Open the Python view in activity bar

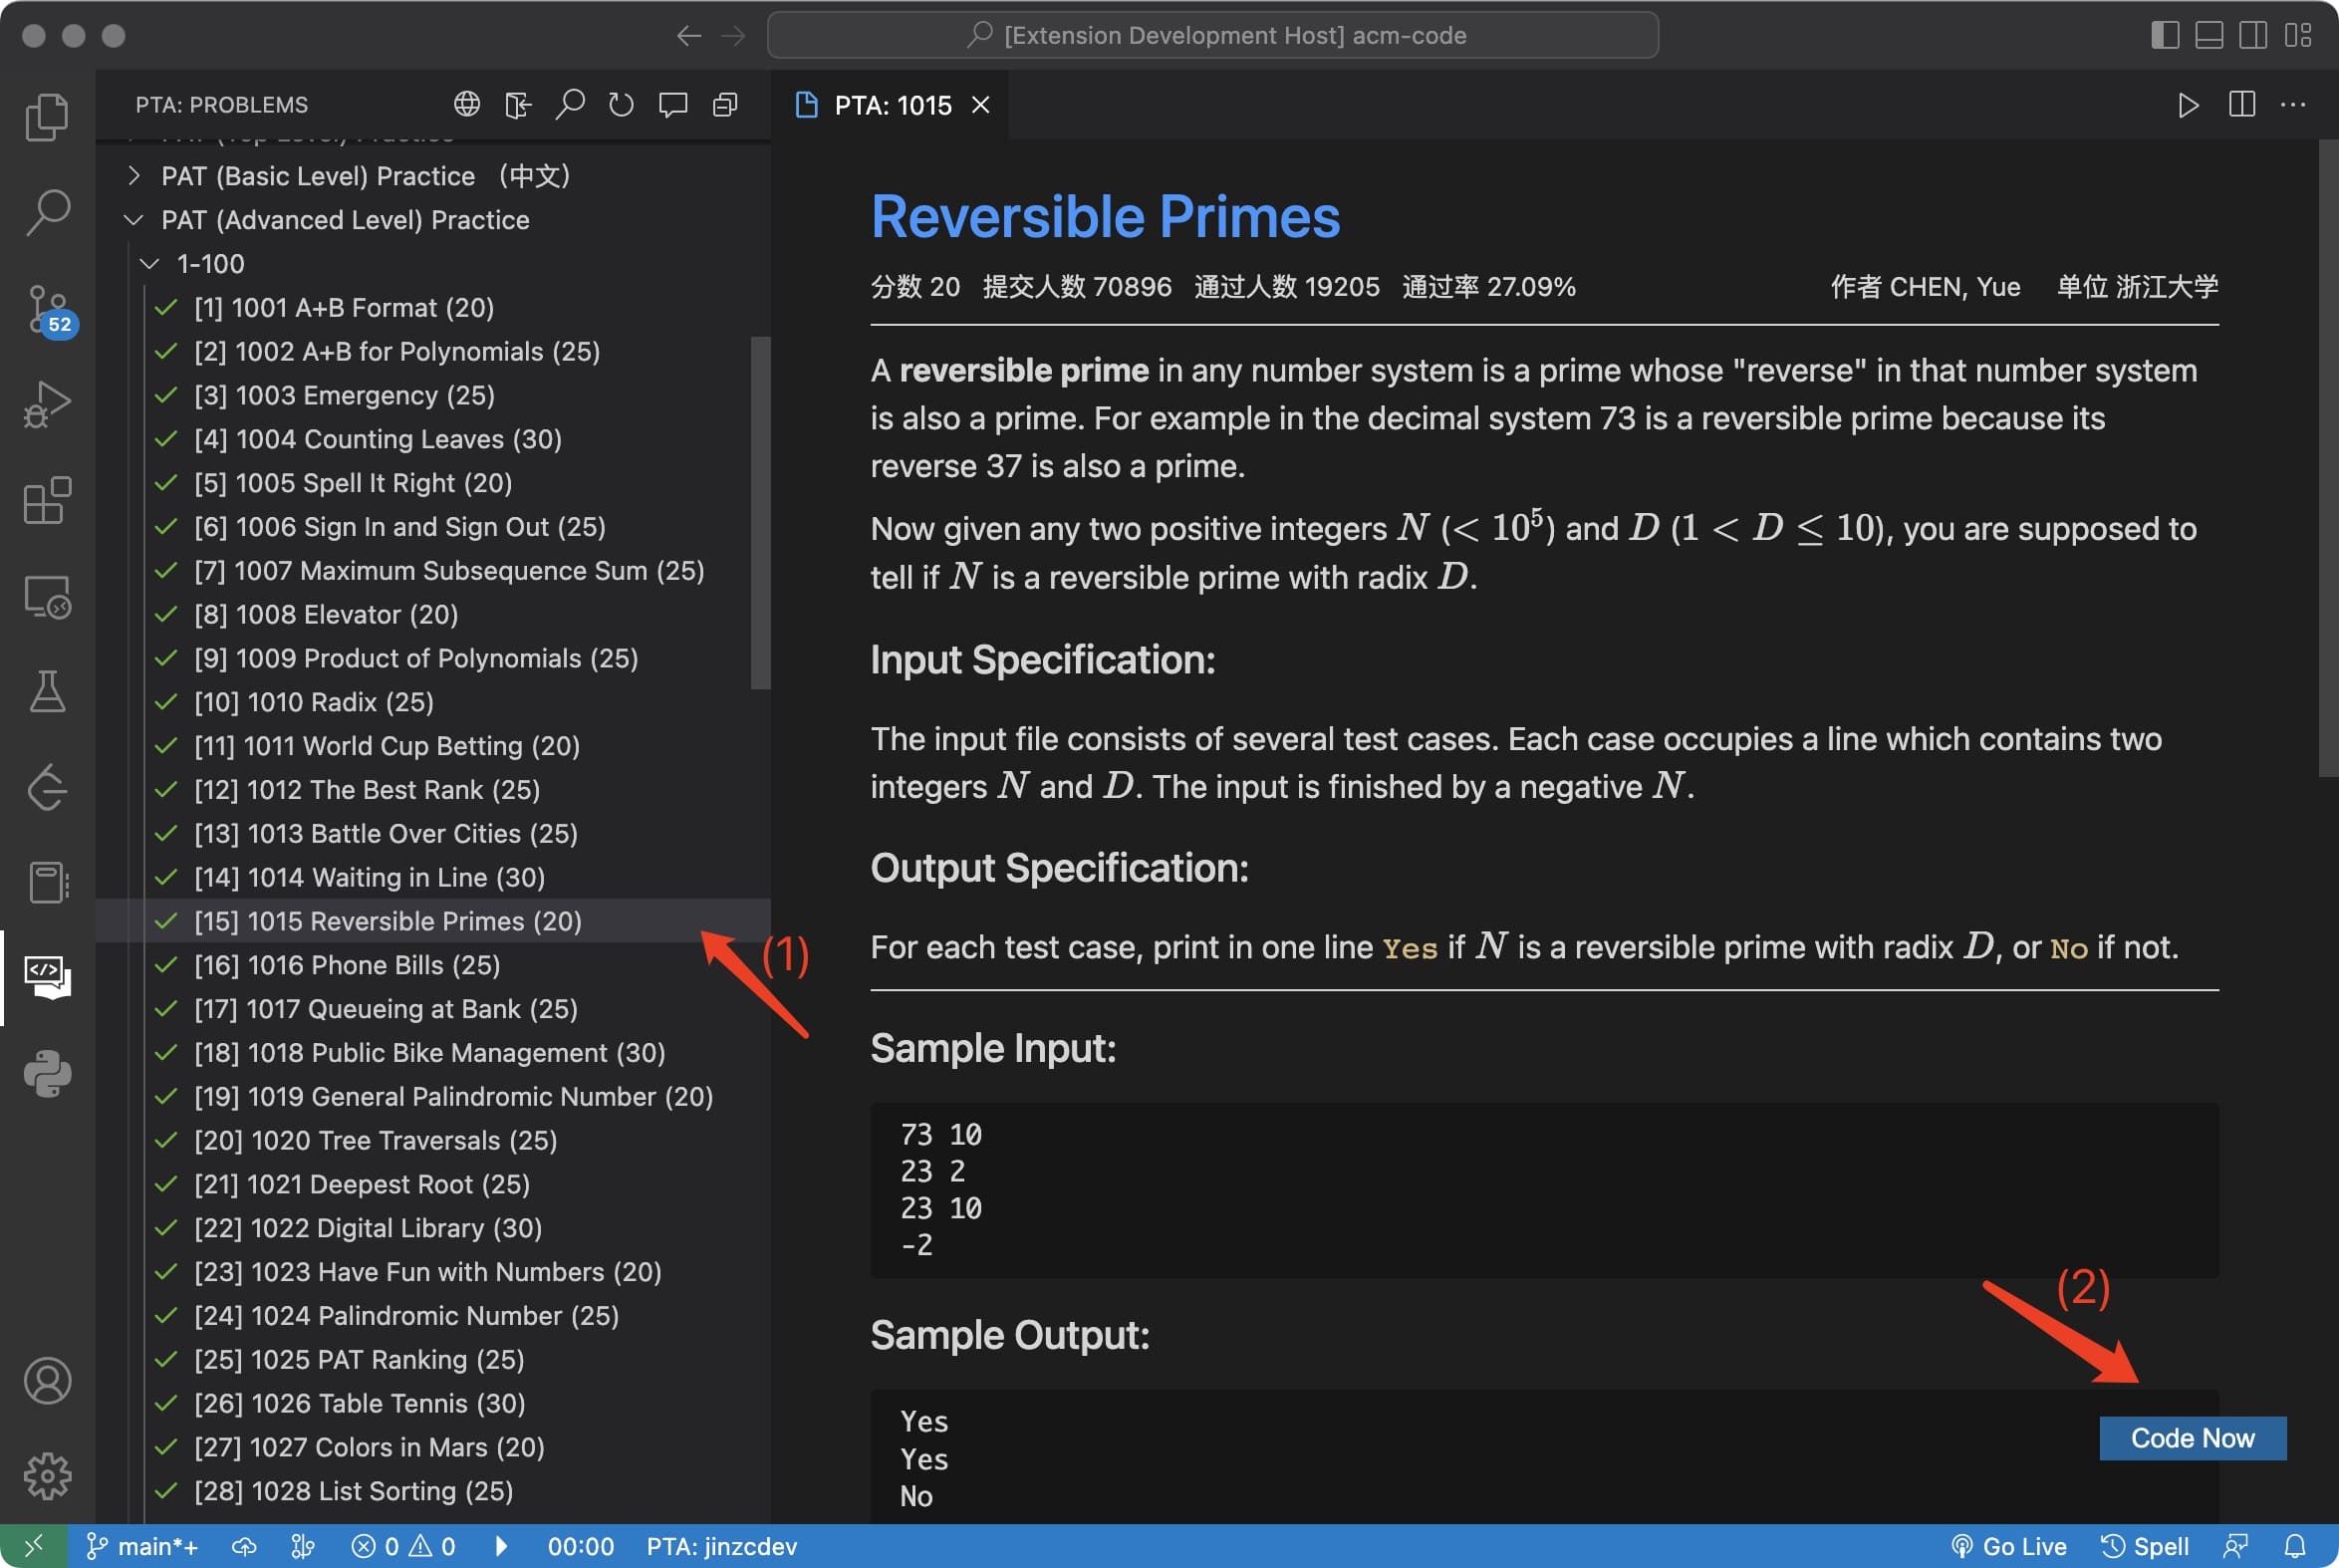click(x=47, y=1074)
